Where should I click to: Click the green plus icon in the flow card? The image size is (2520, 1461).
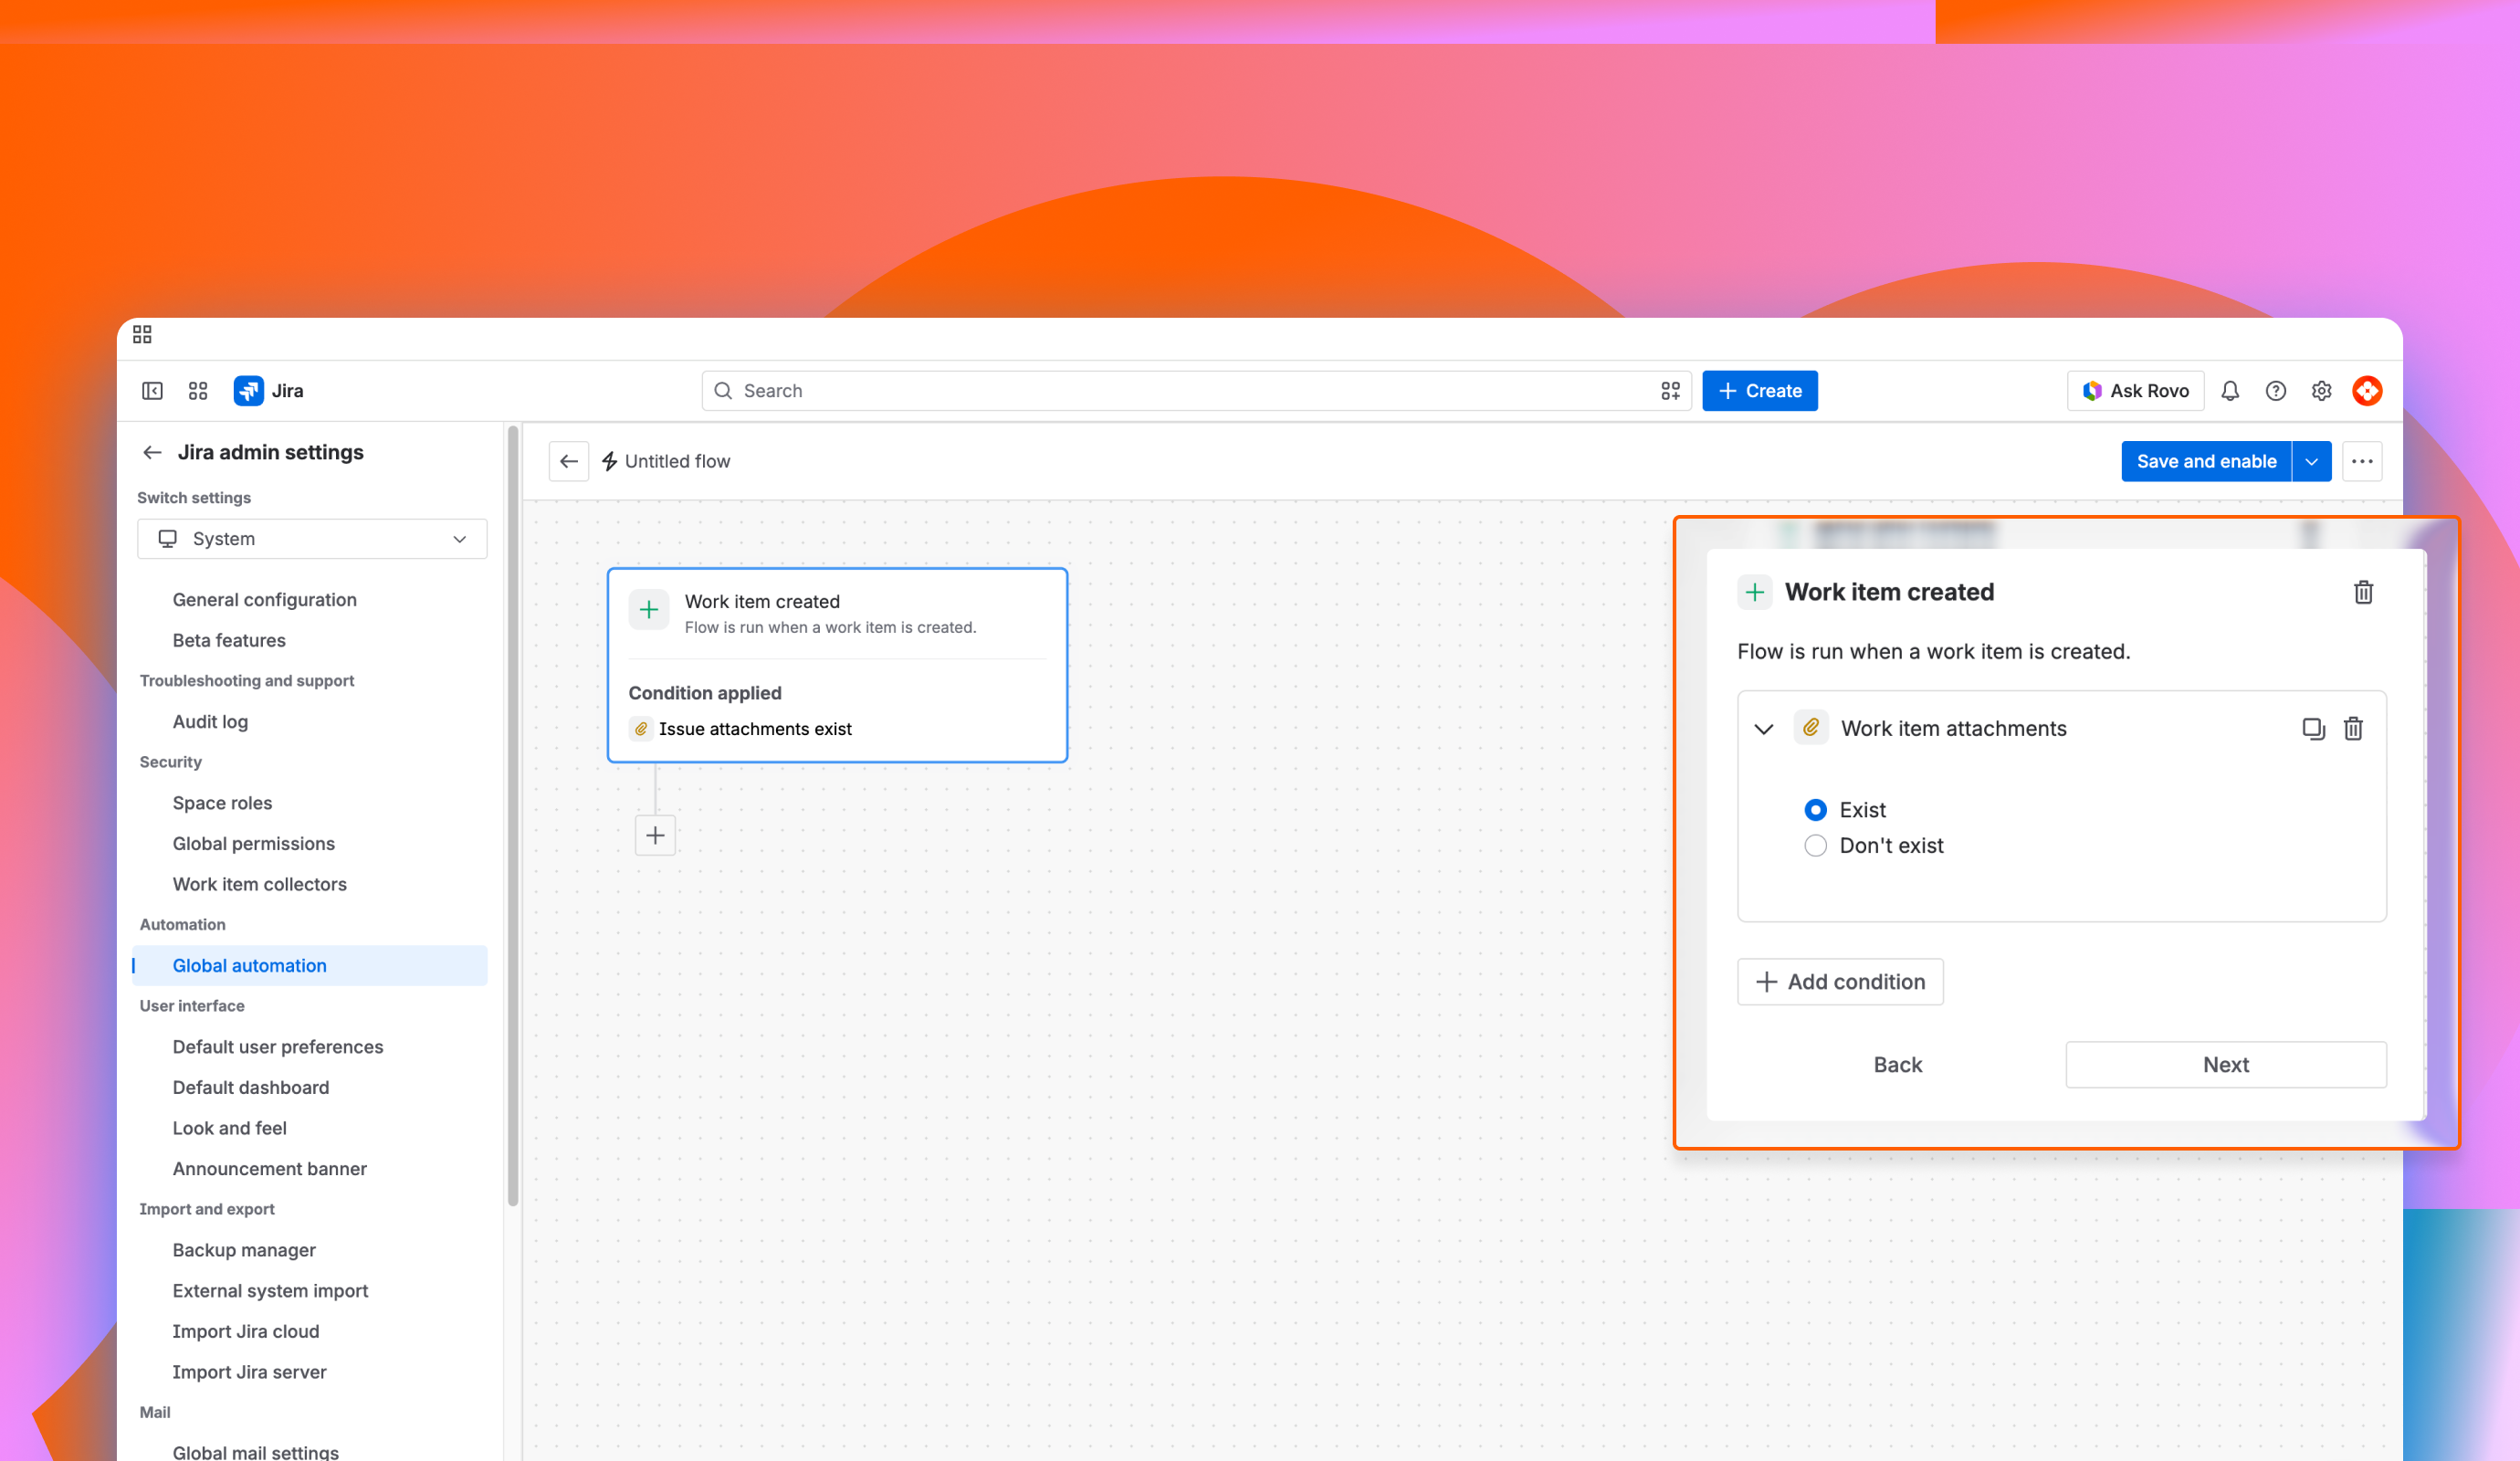click(x=649, y=610)
